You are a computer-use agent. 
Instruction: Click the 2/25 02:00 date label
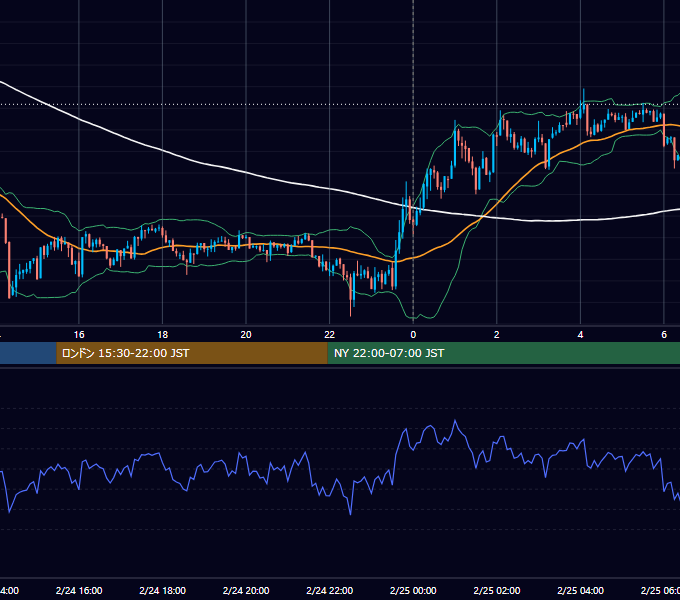pos(497,590)
